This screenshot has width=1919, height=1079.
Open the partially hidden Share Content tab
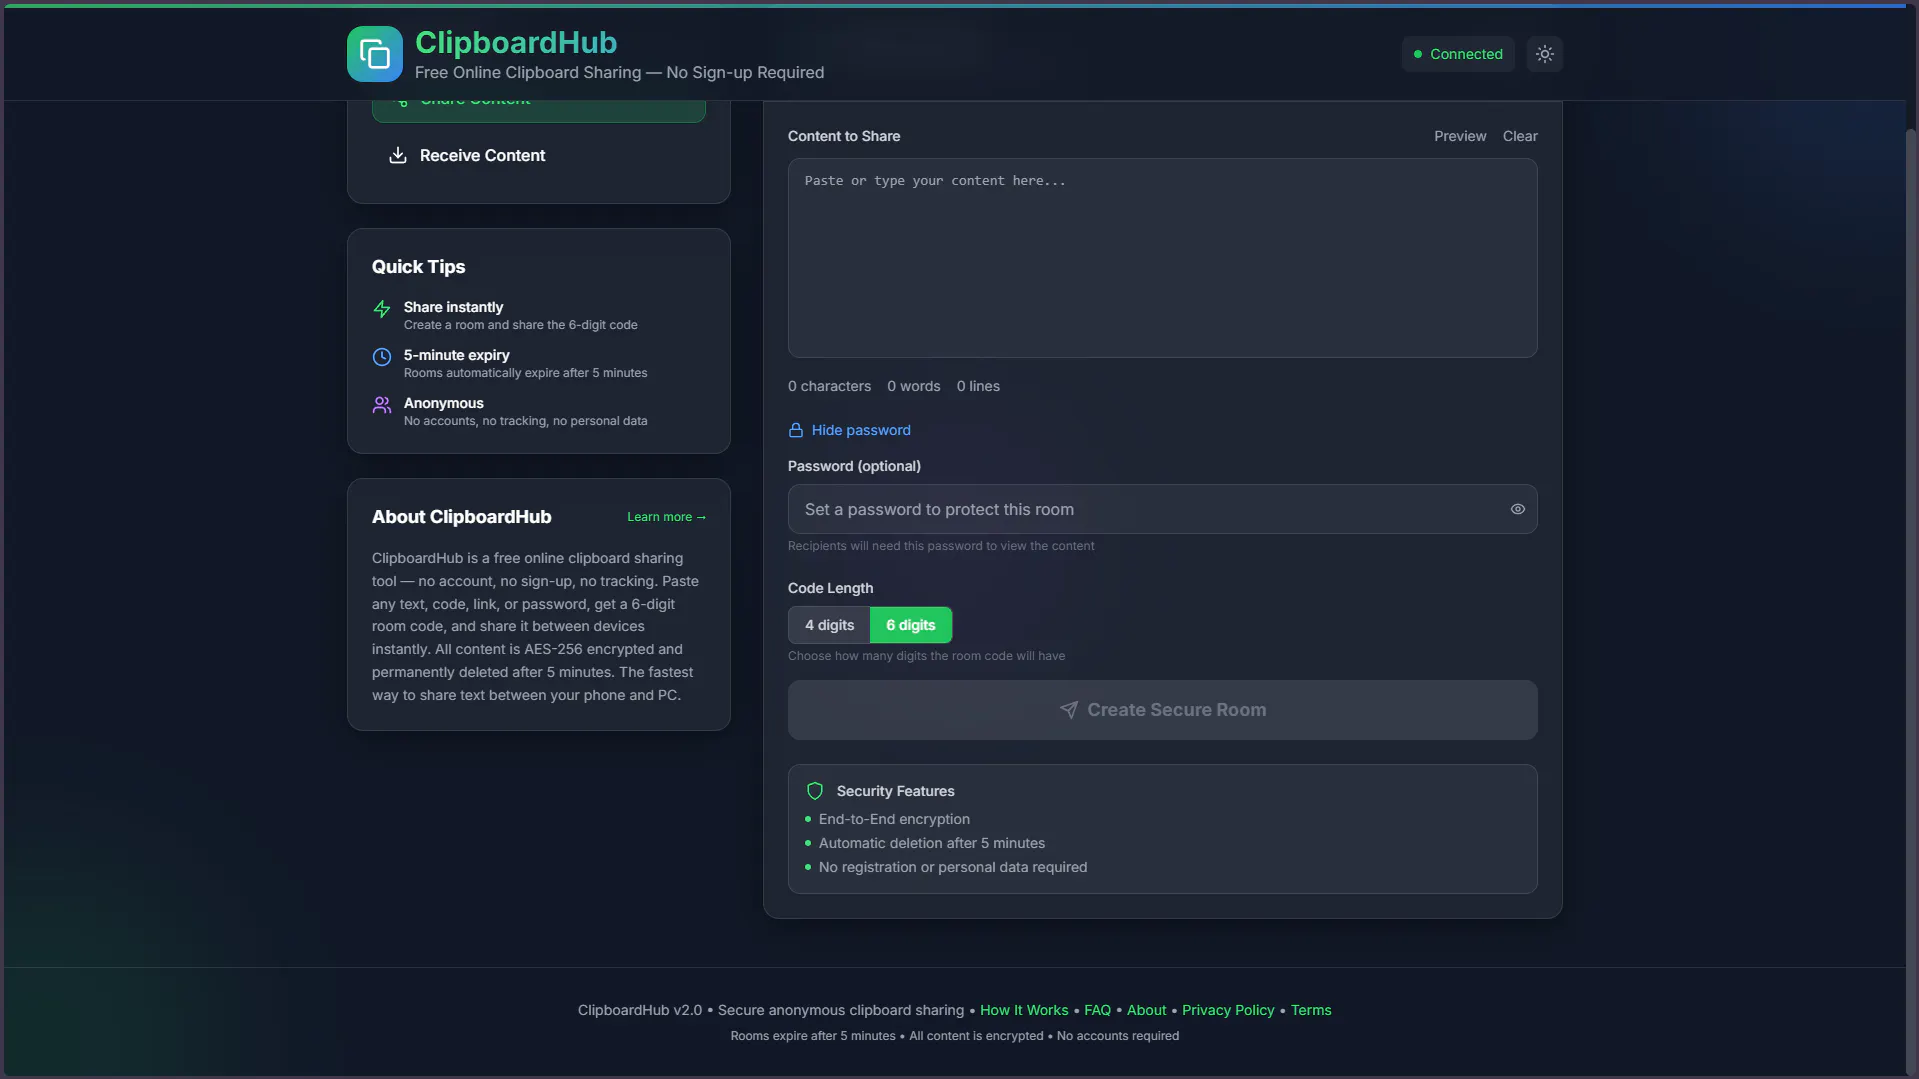click(x=539, y=111)
